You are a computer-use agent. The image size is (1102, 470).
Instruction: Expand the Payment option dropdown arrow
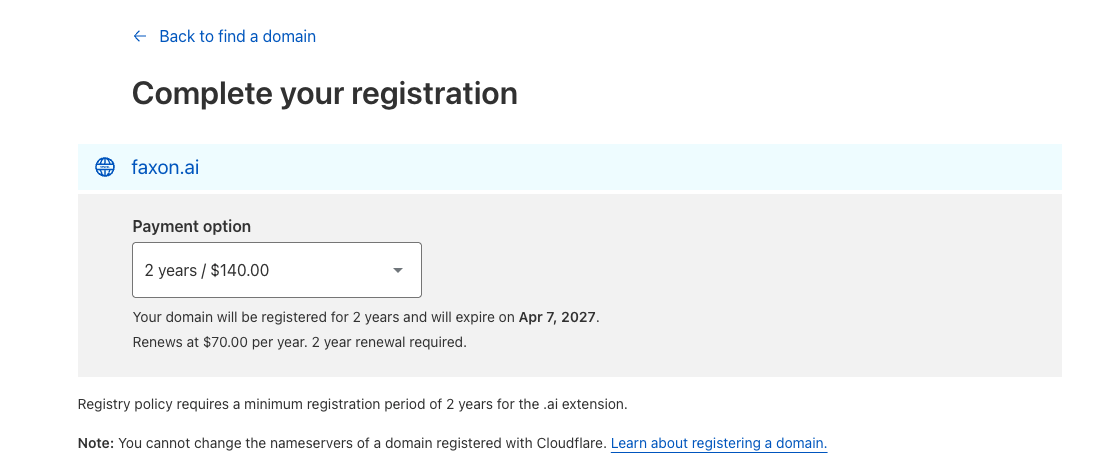pyautogui.click(x=397, y=270)
